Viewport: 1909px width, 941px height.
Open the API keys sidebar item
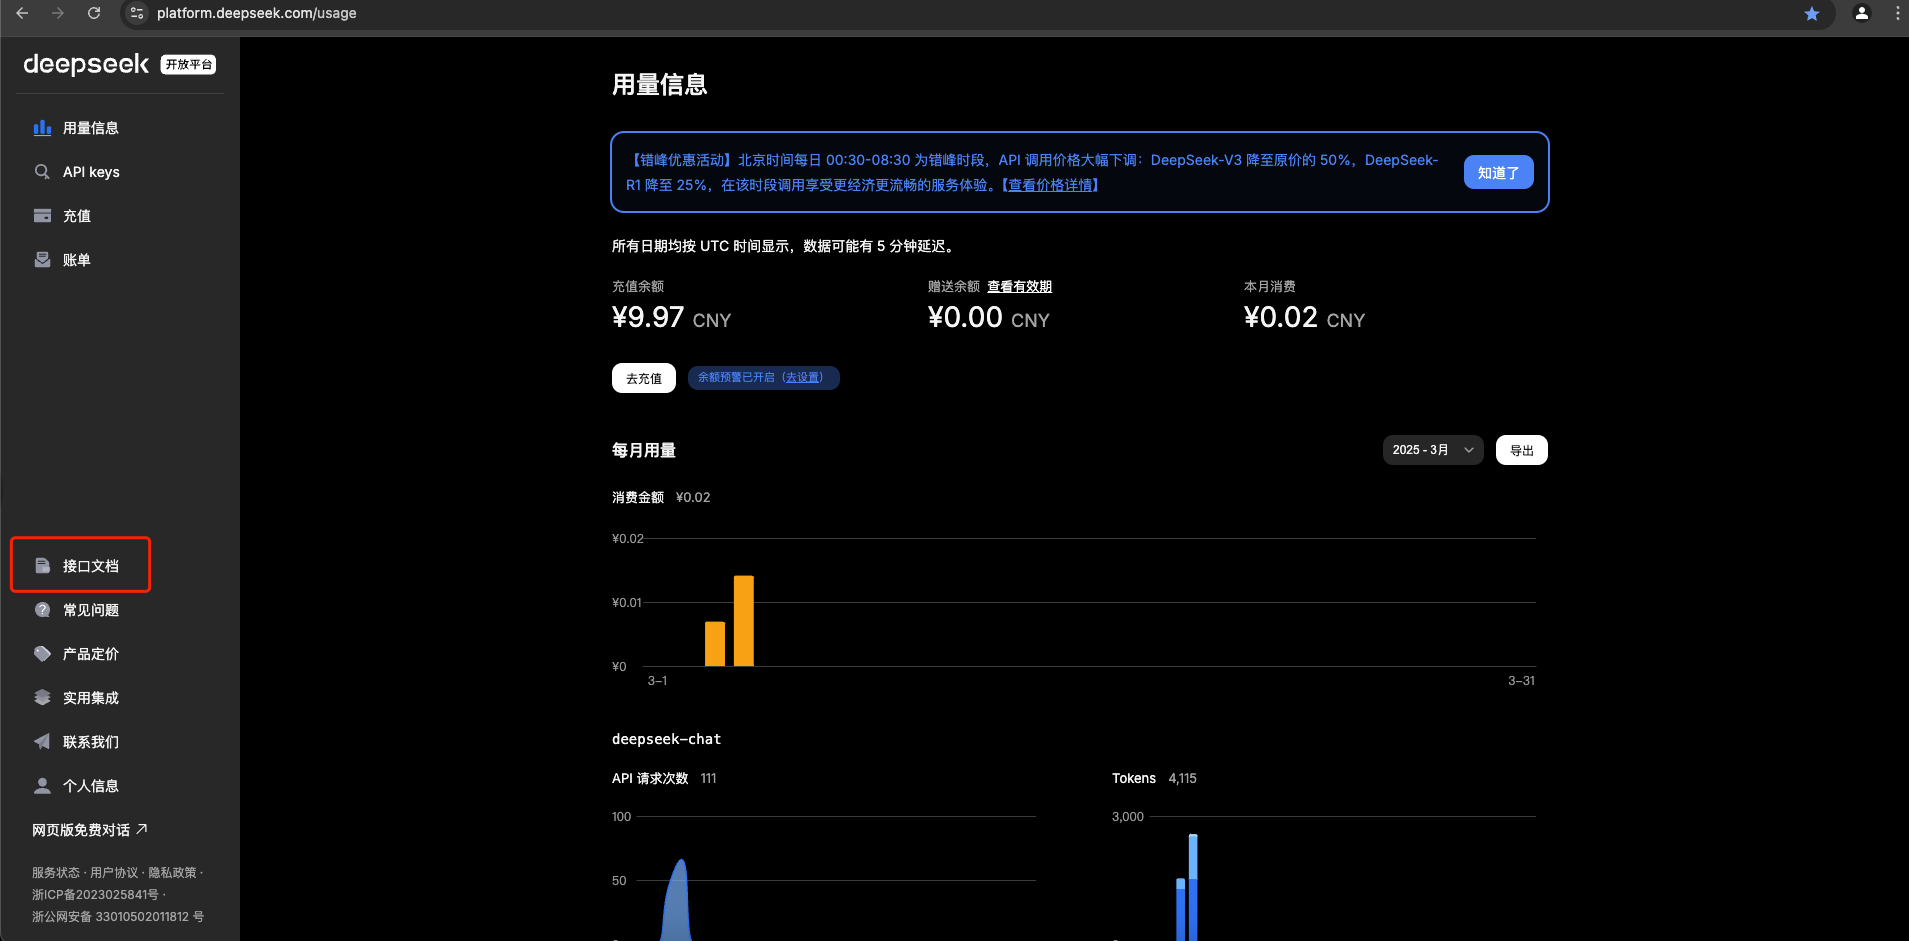[120, 172]
